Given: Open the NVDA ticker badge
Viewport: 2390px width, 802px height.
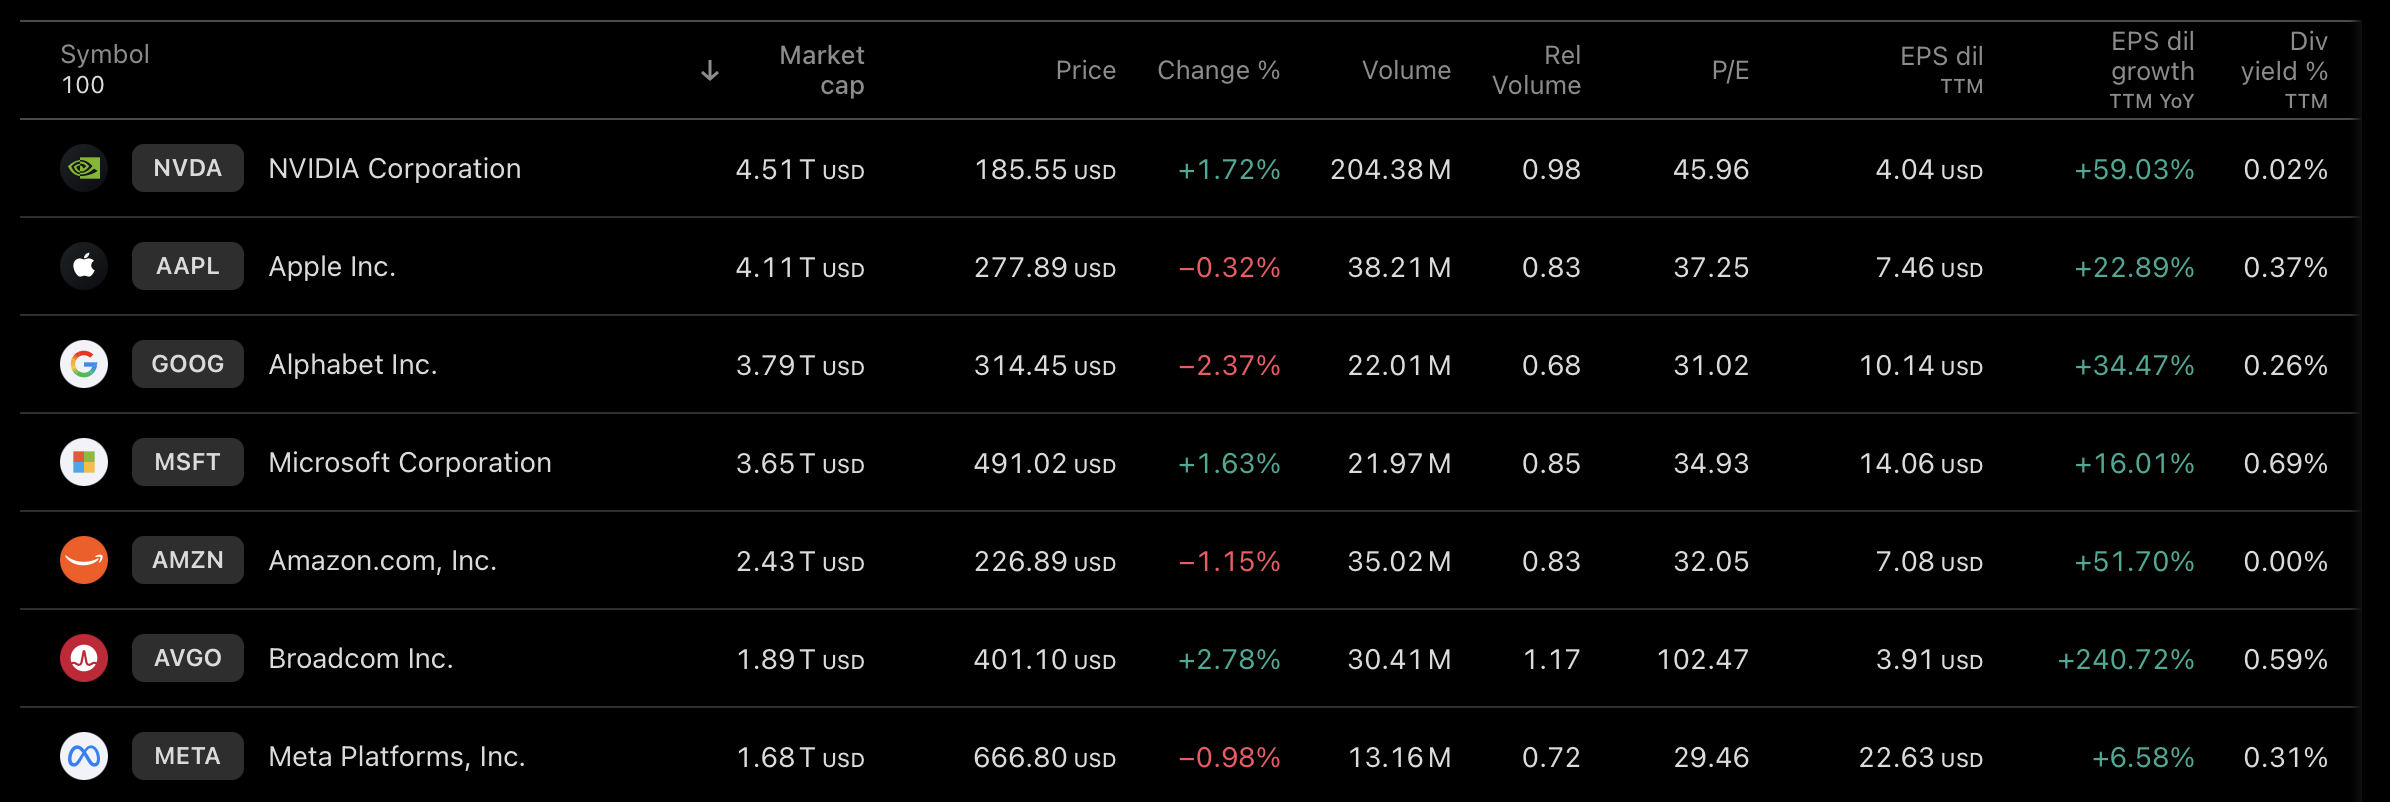Looking at the screenshot, I should [x=188, y=168].
